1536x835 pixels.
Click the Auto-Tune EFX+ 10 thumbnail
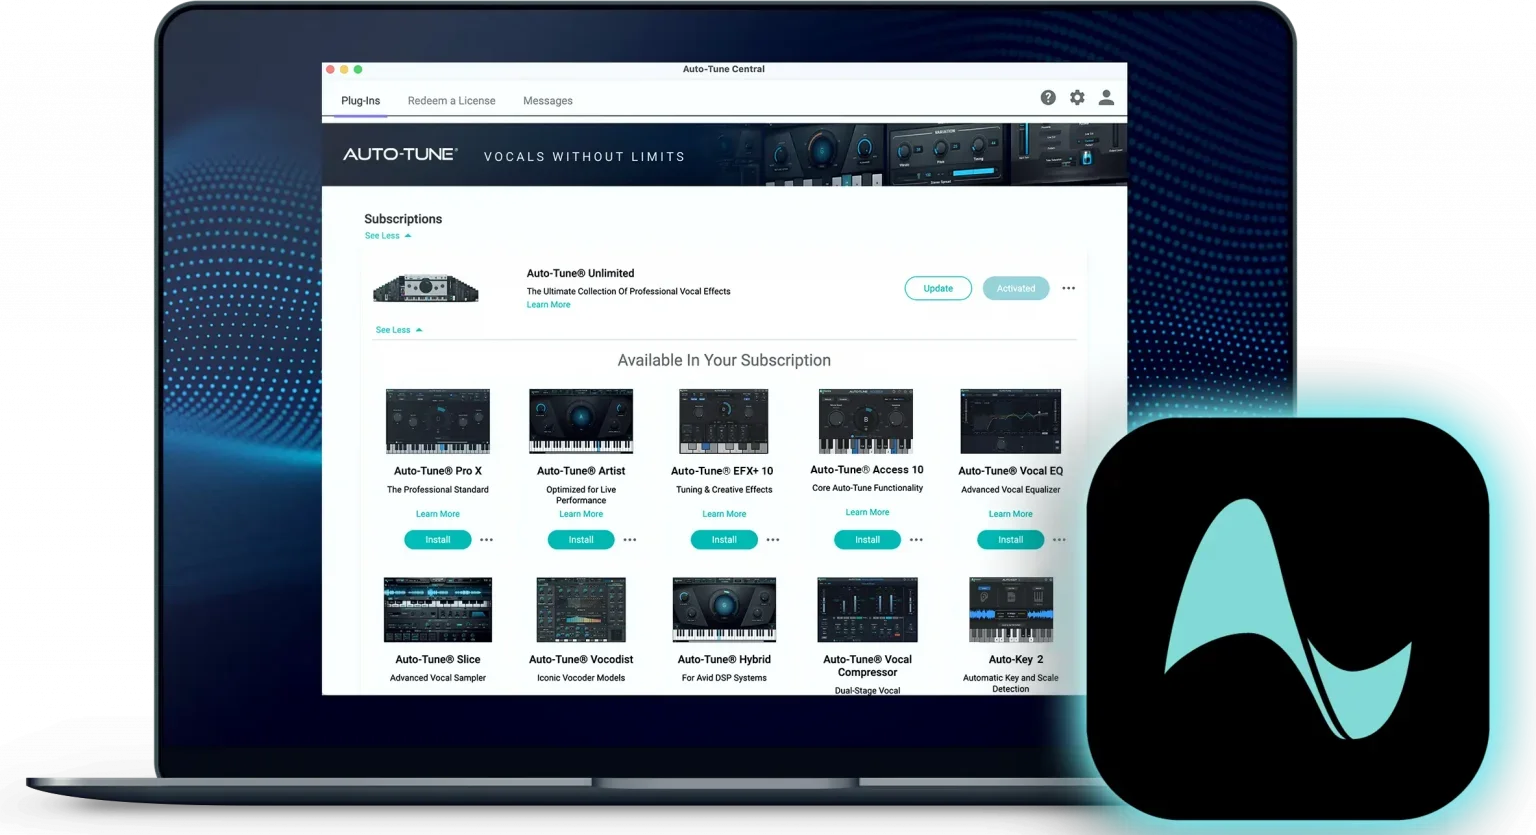pos(724,421)
